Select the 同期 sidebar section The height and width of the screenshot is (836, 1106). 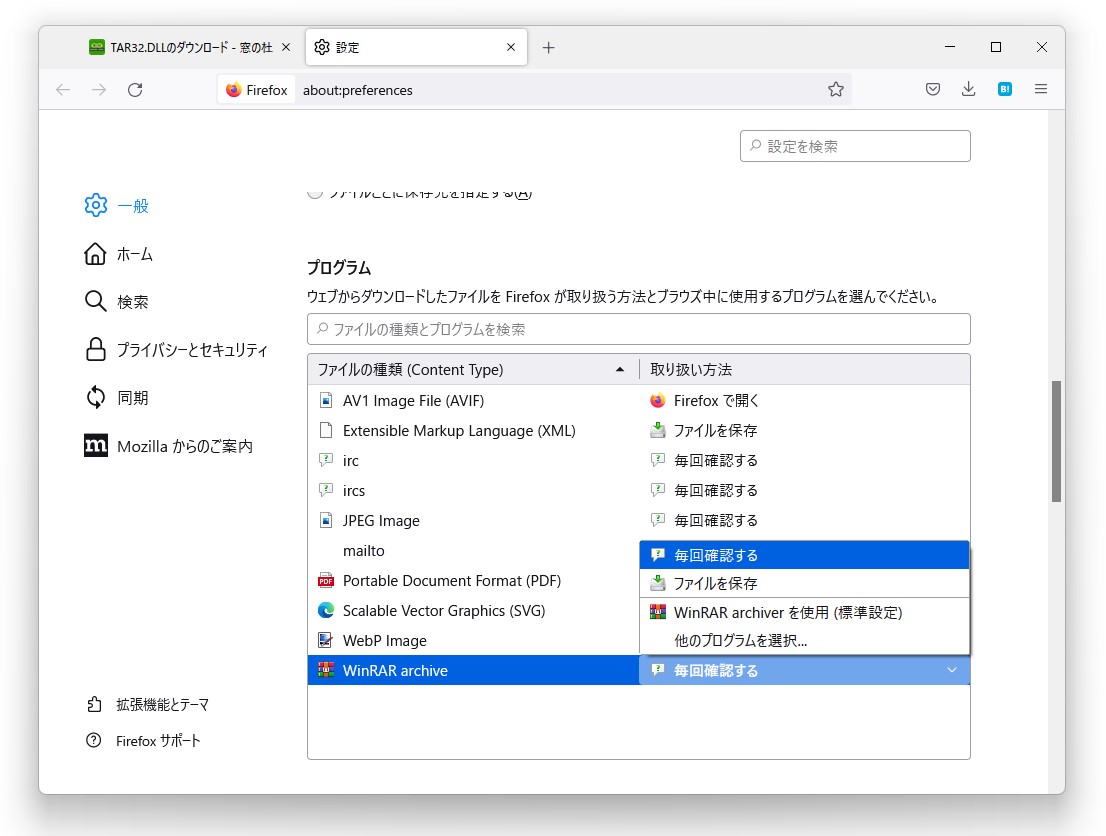point(133,398)
